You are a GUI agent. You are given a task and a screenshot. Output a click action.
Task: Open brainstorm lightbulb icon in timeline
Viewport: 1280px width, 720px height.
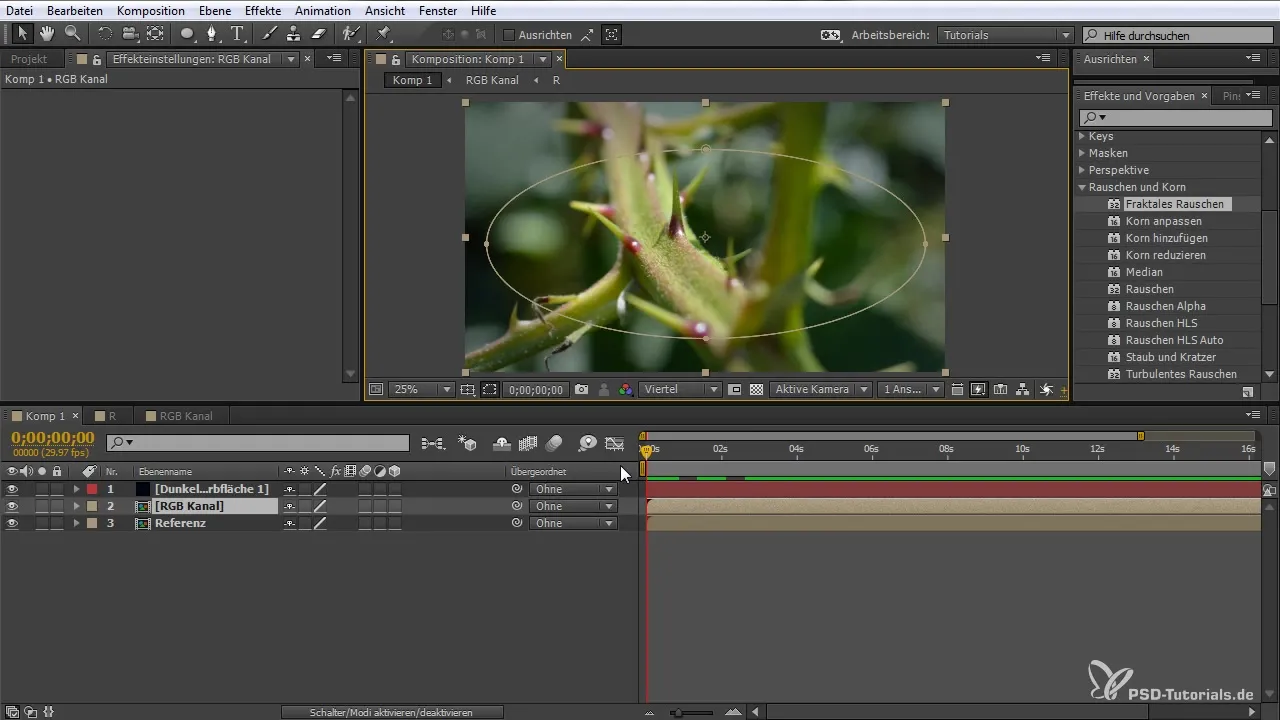click(588, 443)
